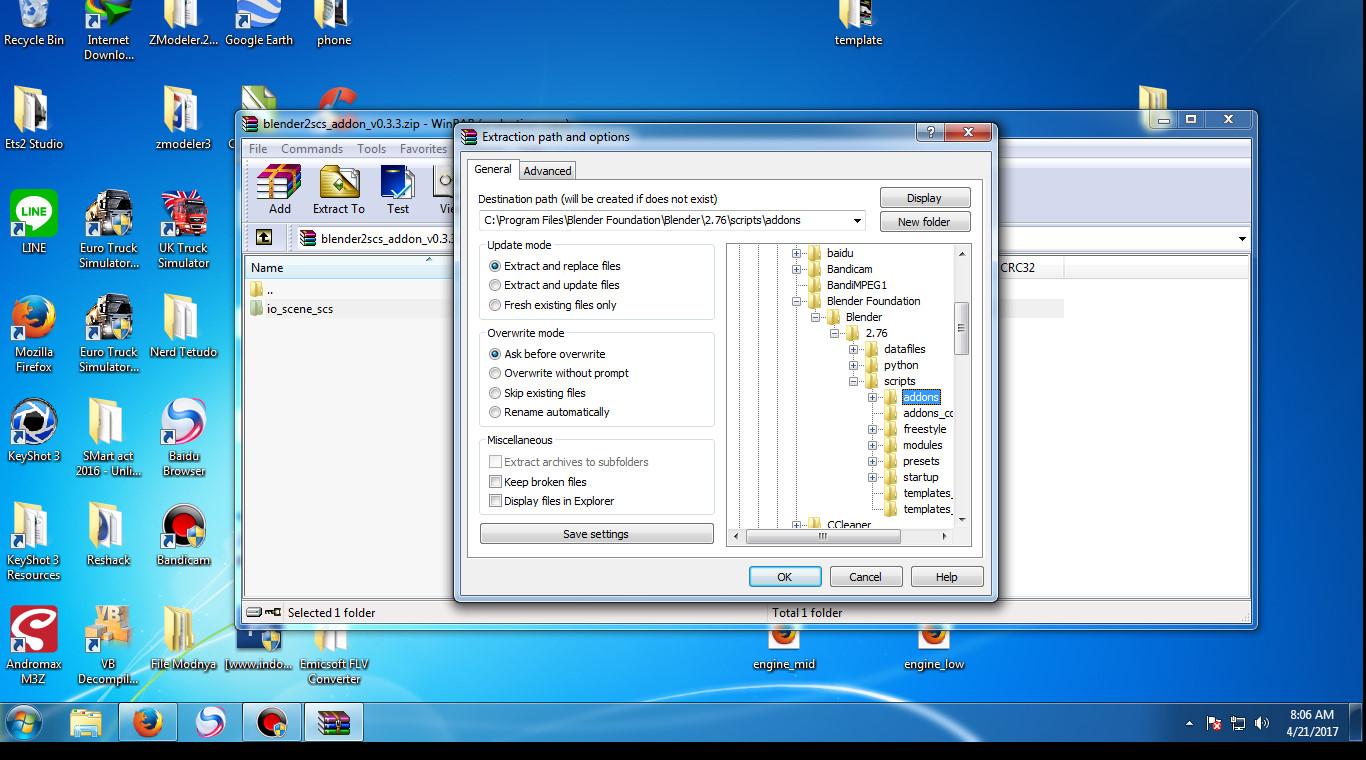Click the folder tree horizontal scrollbar thumb
The height and width of the screenshot is (760, 1366).
point(823,536)
